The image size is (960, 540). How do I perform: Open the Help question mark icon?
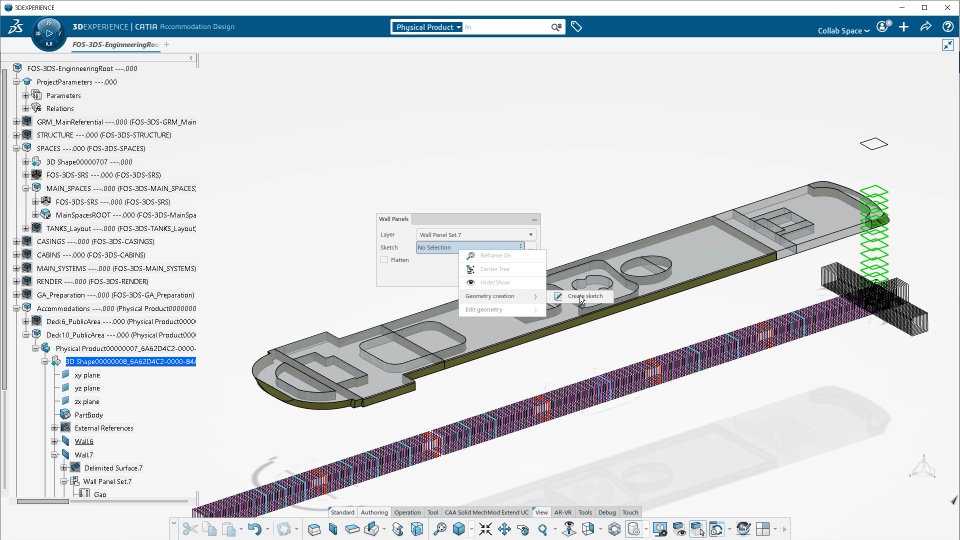(x=948, y=26)
